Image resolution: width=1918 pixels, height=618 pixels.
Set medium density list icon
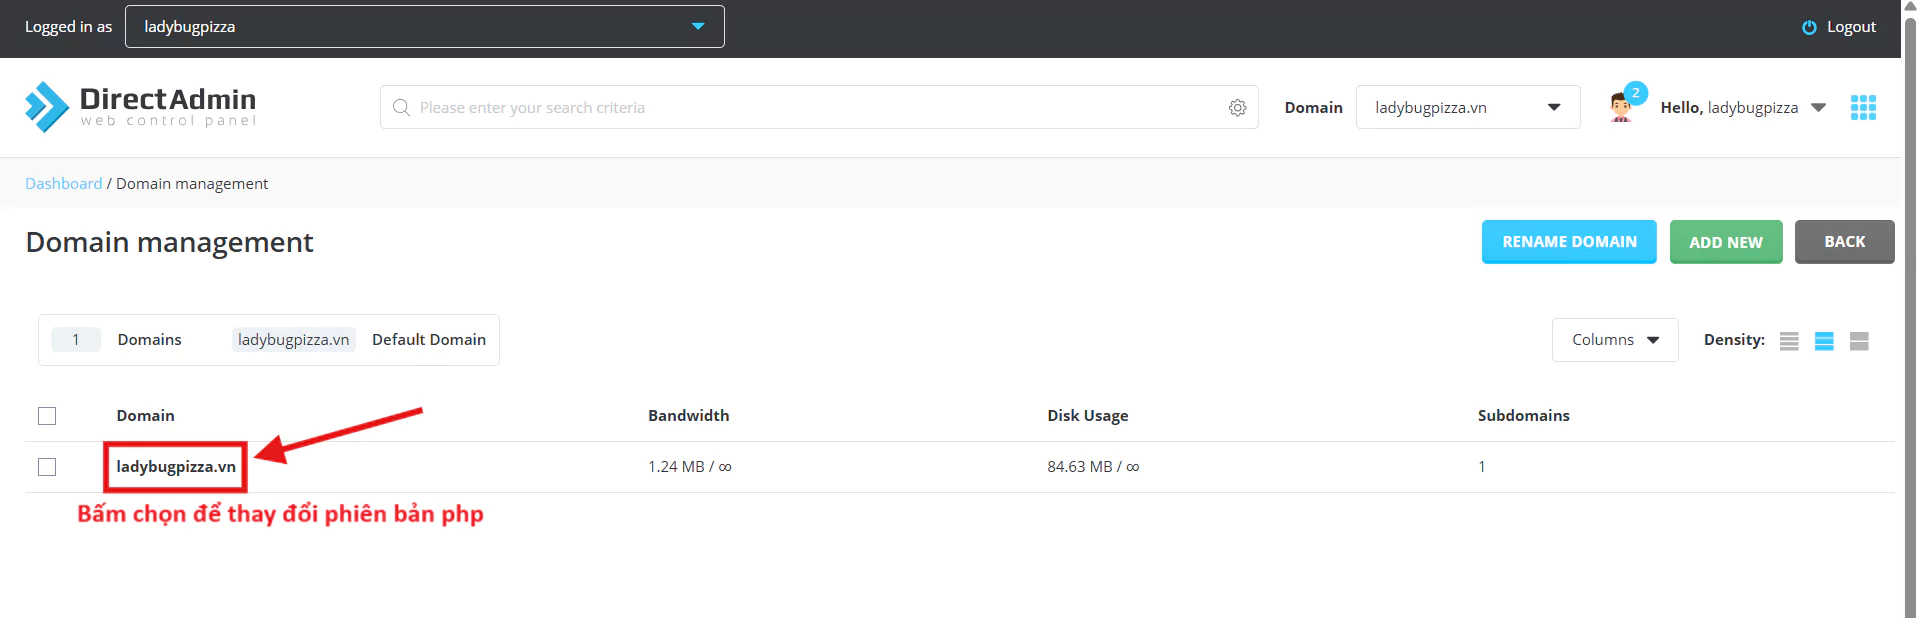(x=1824, y=341)
